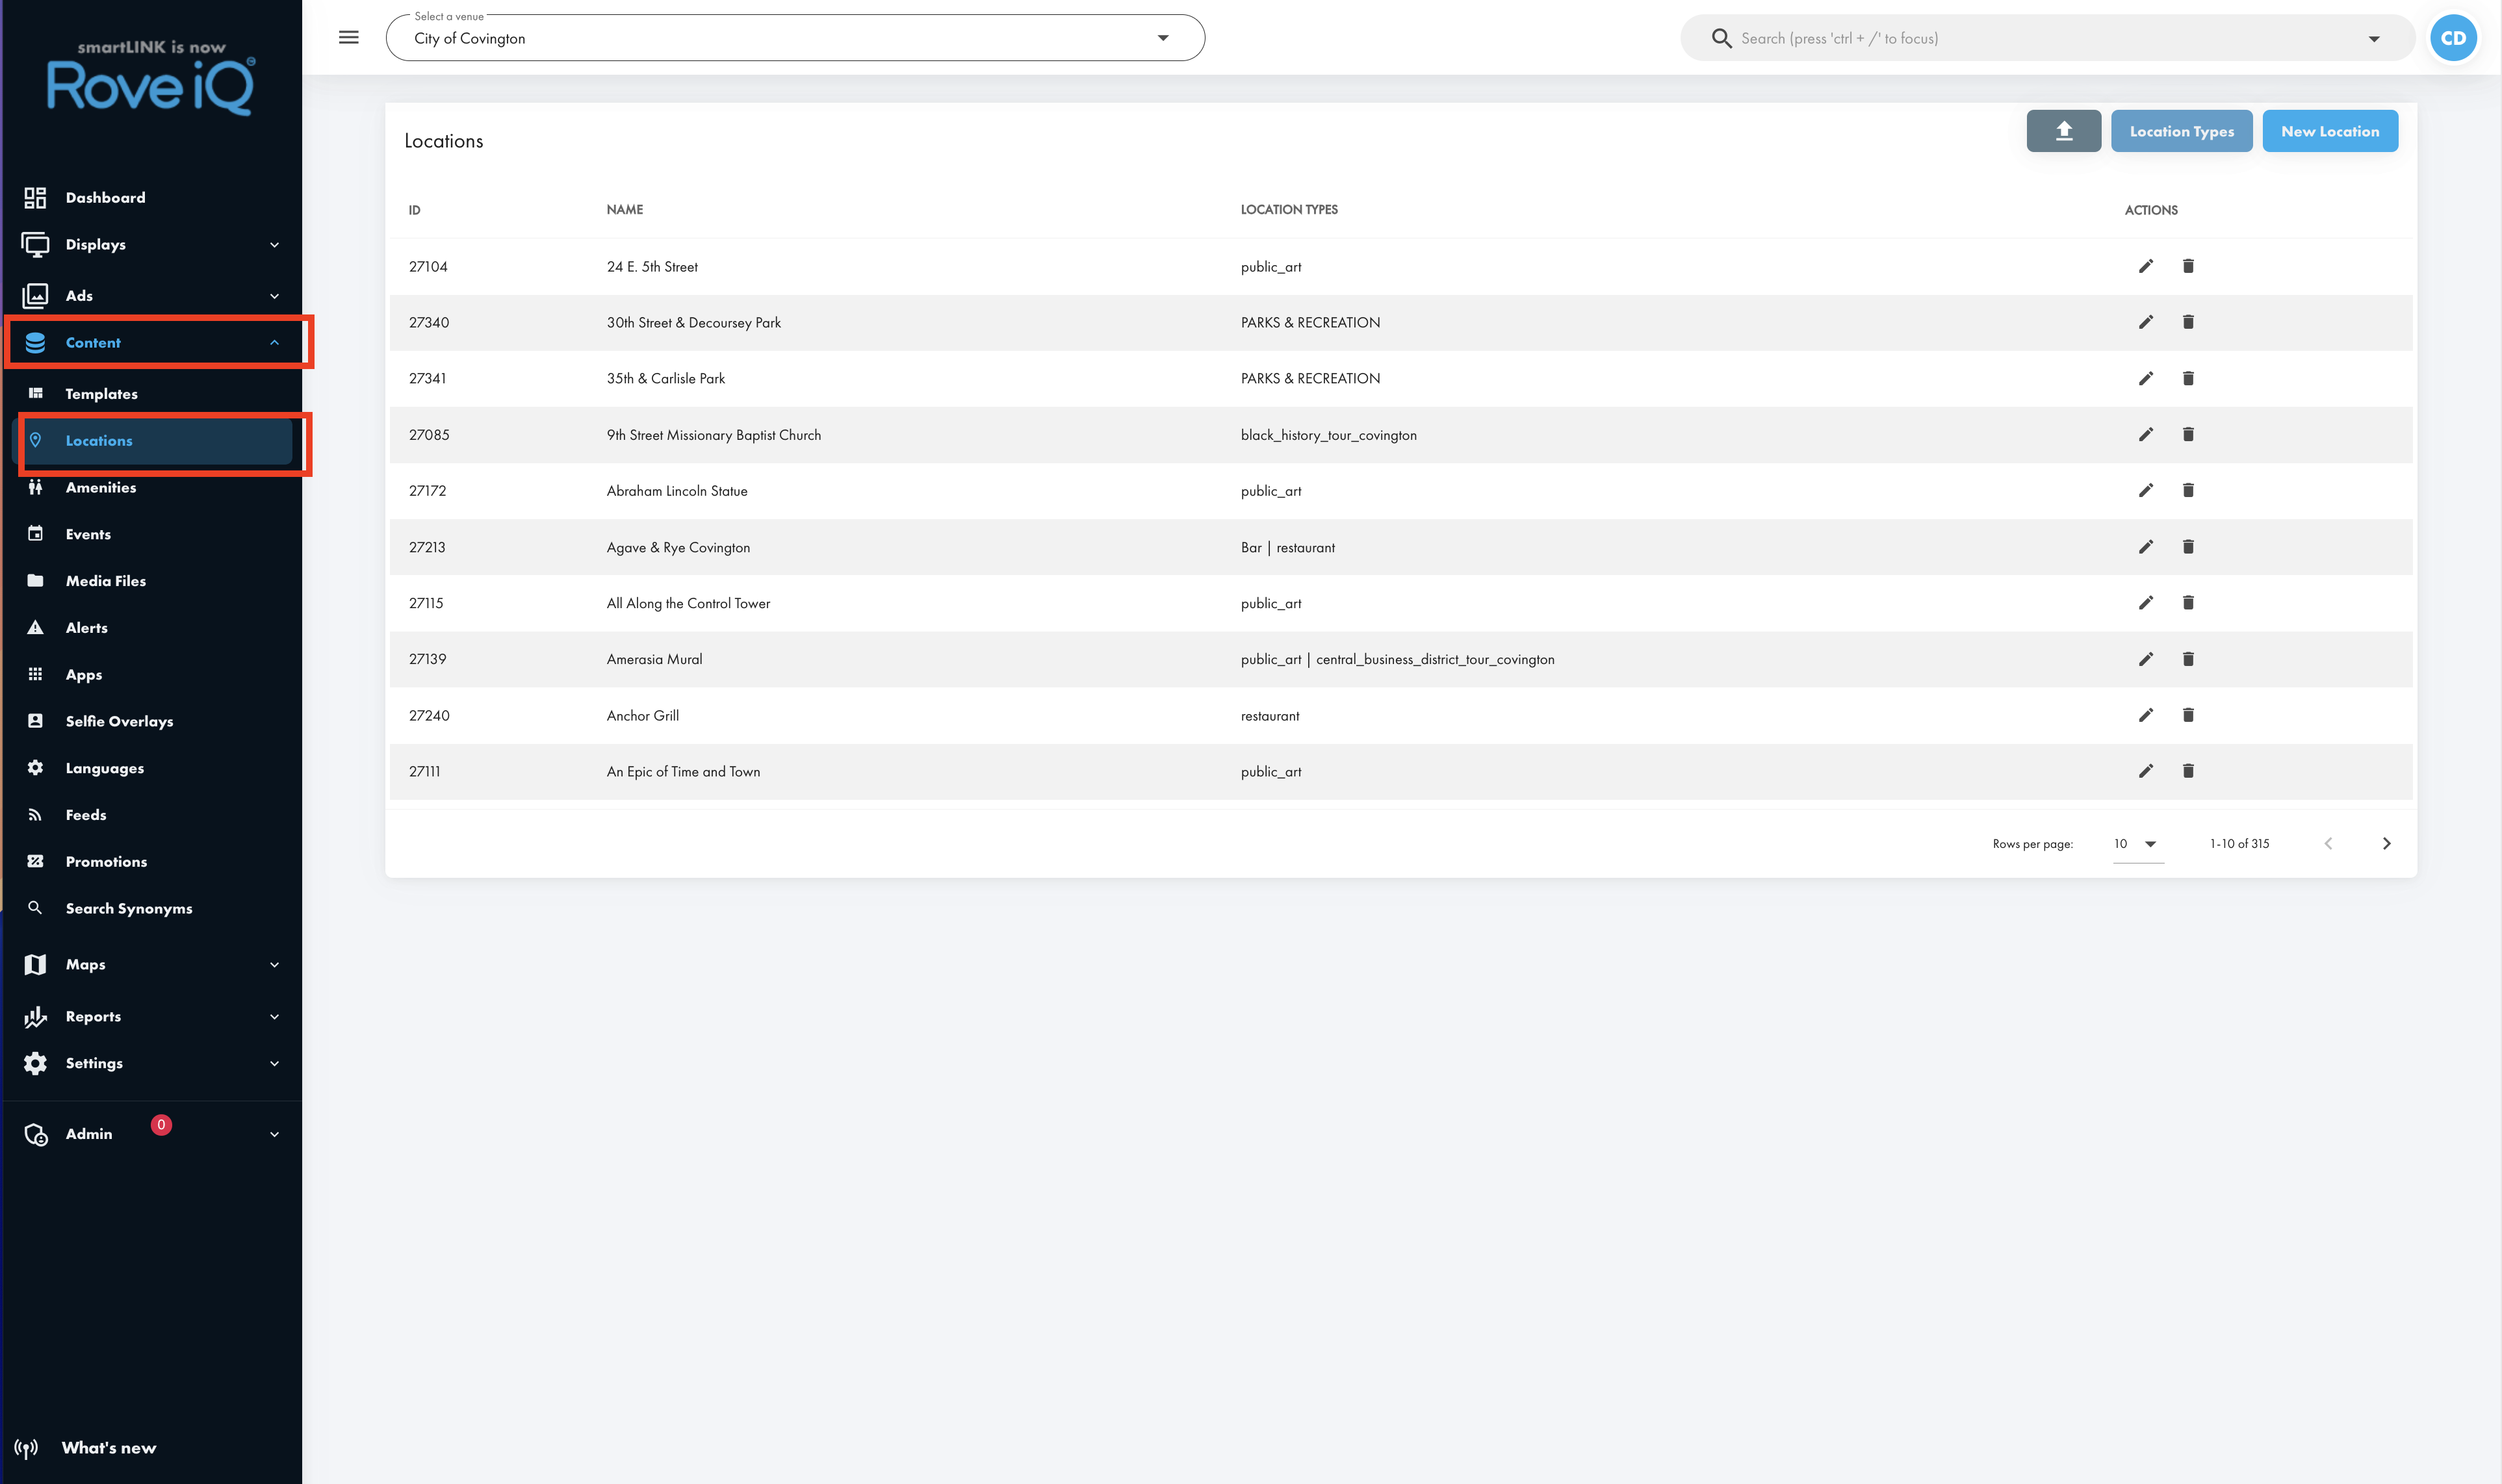Open the Select a venue dropdown
2502x1484 pixels.
coord(795,38)
